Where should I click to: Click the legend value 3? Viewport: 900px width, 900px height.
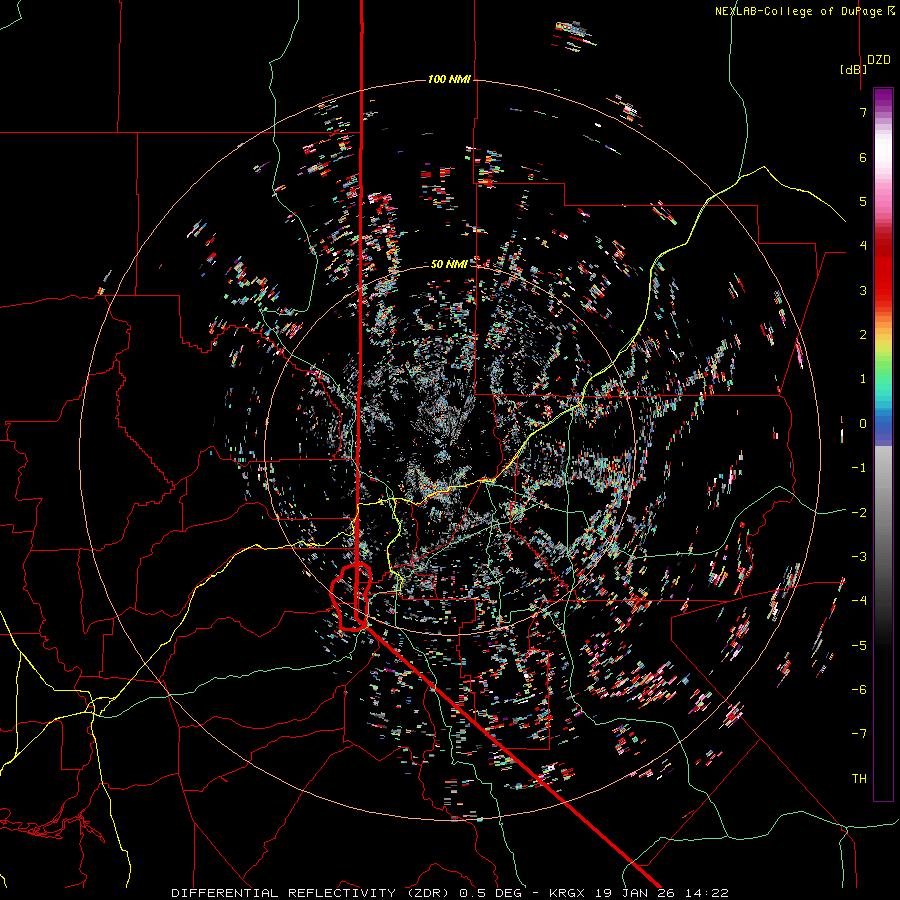click(x=863, y=290)
